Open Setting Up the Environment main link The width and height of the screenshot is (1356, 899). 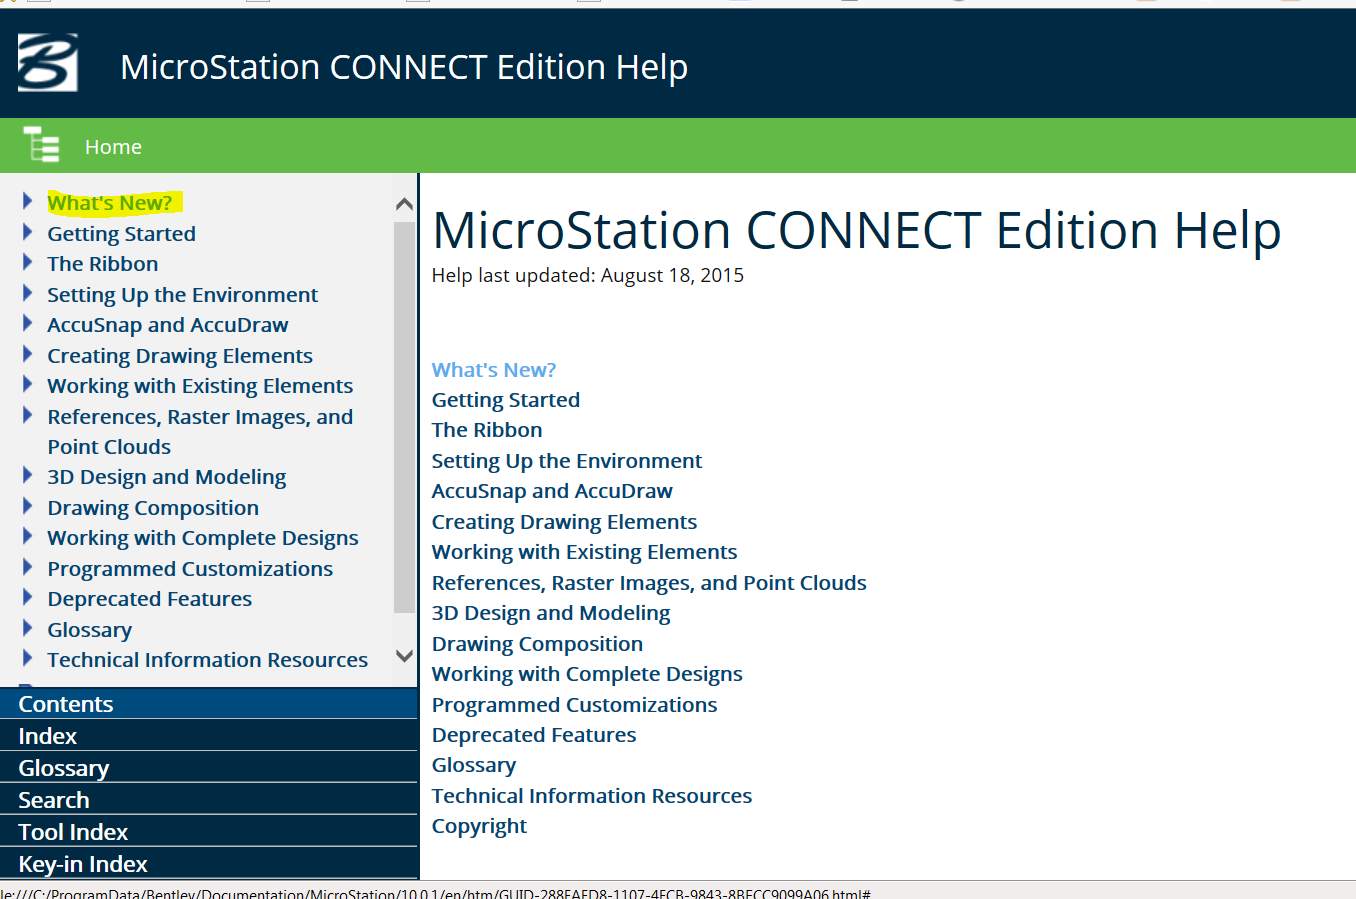click(567, 461)
